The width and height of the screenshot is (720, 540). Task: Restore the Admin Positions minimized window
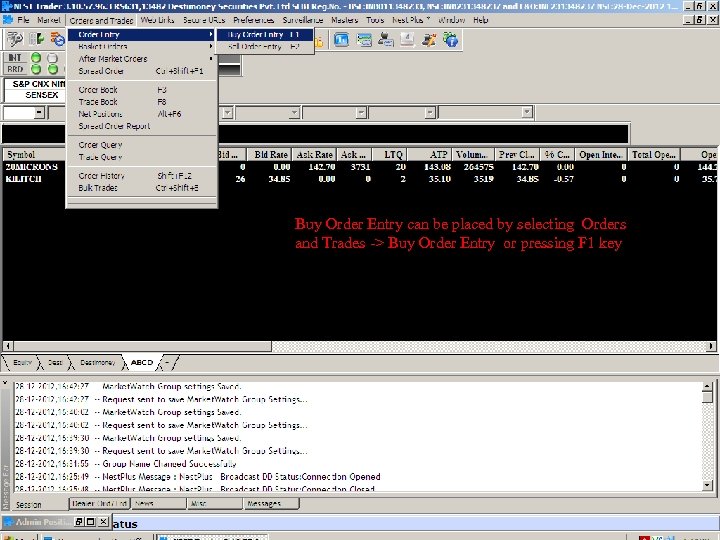coord(79,522)
